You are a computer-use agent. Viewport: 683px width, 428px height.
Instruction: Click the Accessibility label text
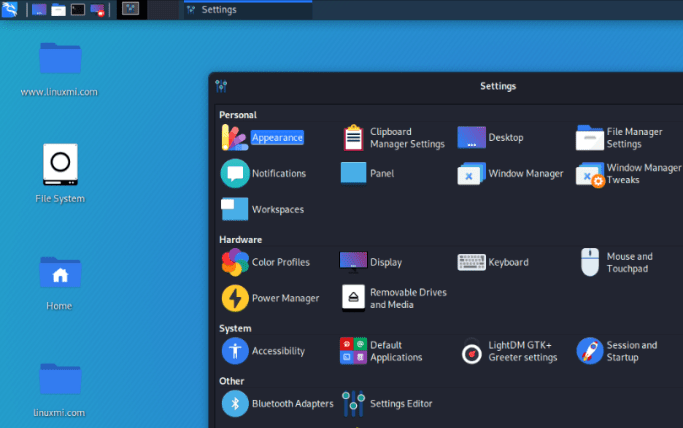coord(278,351)
